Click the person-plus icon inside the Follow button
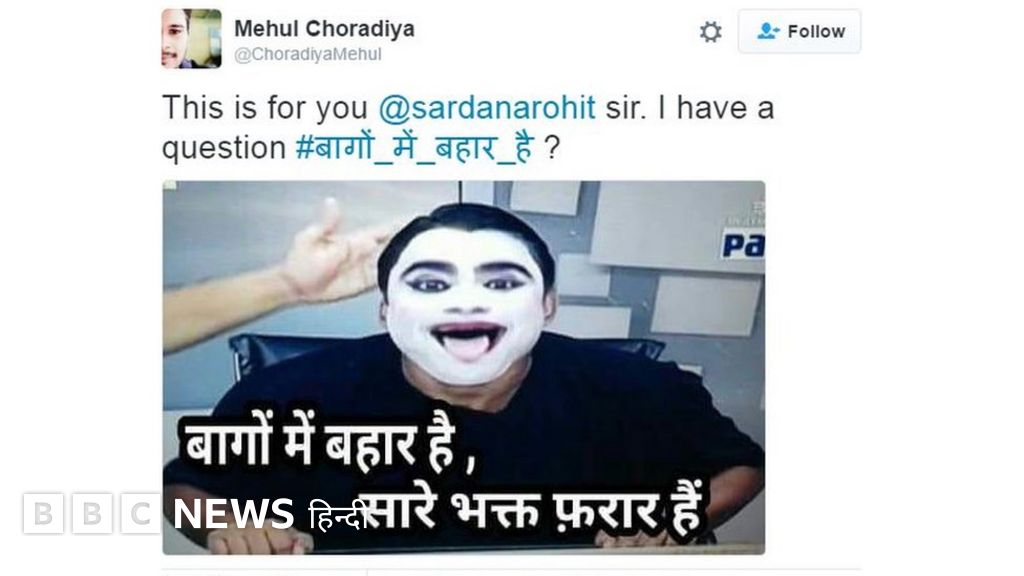 (768, 31)
